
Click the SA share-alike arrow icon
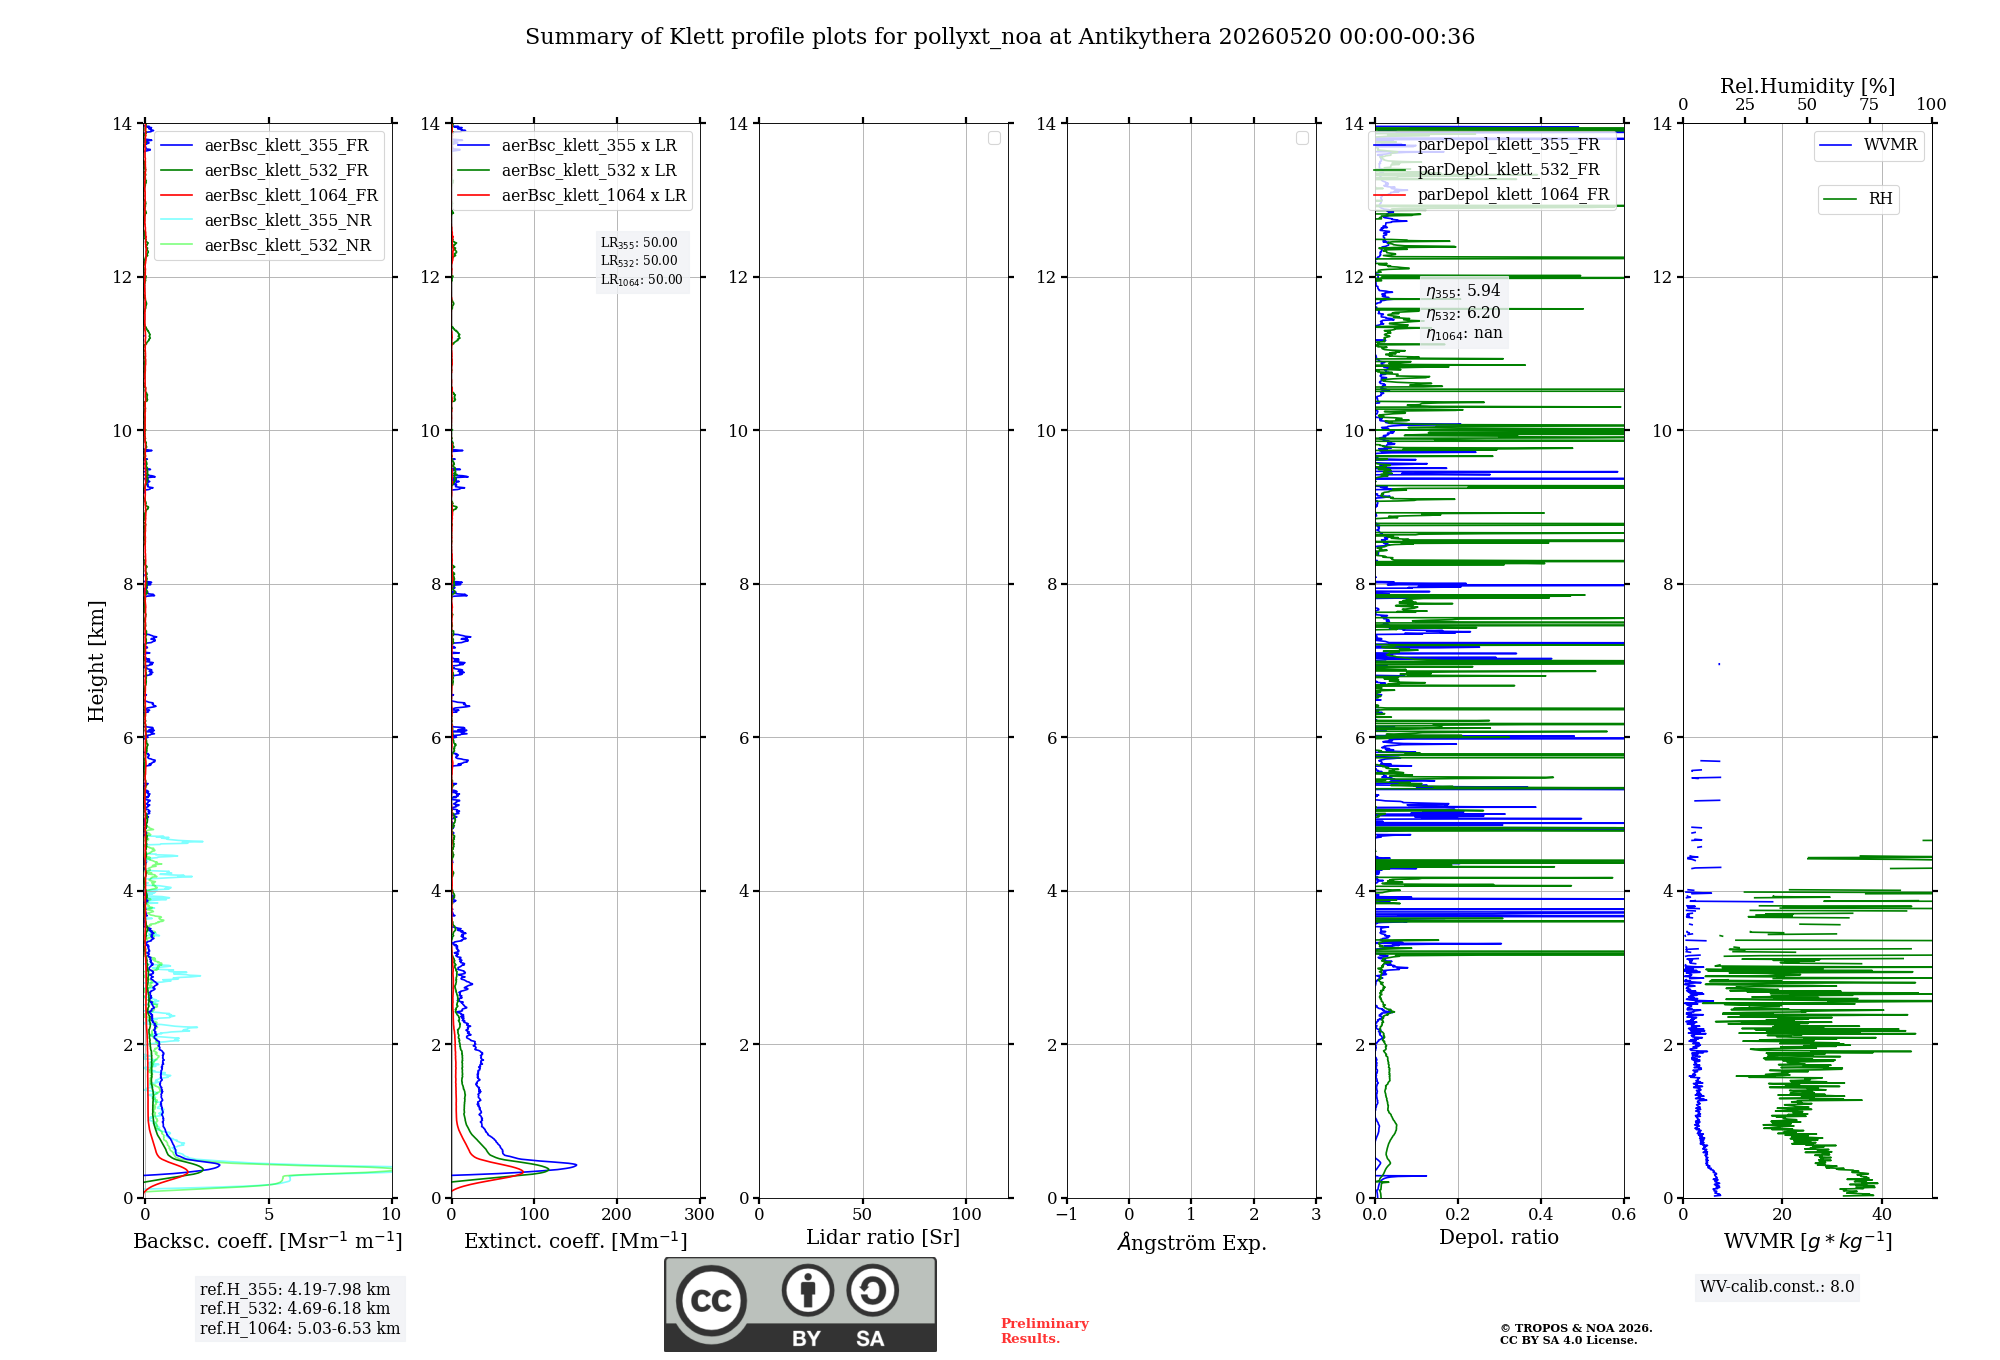coord(872,1290)
